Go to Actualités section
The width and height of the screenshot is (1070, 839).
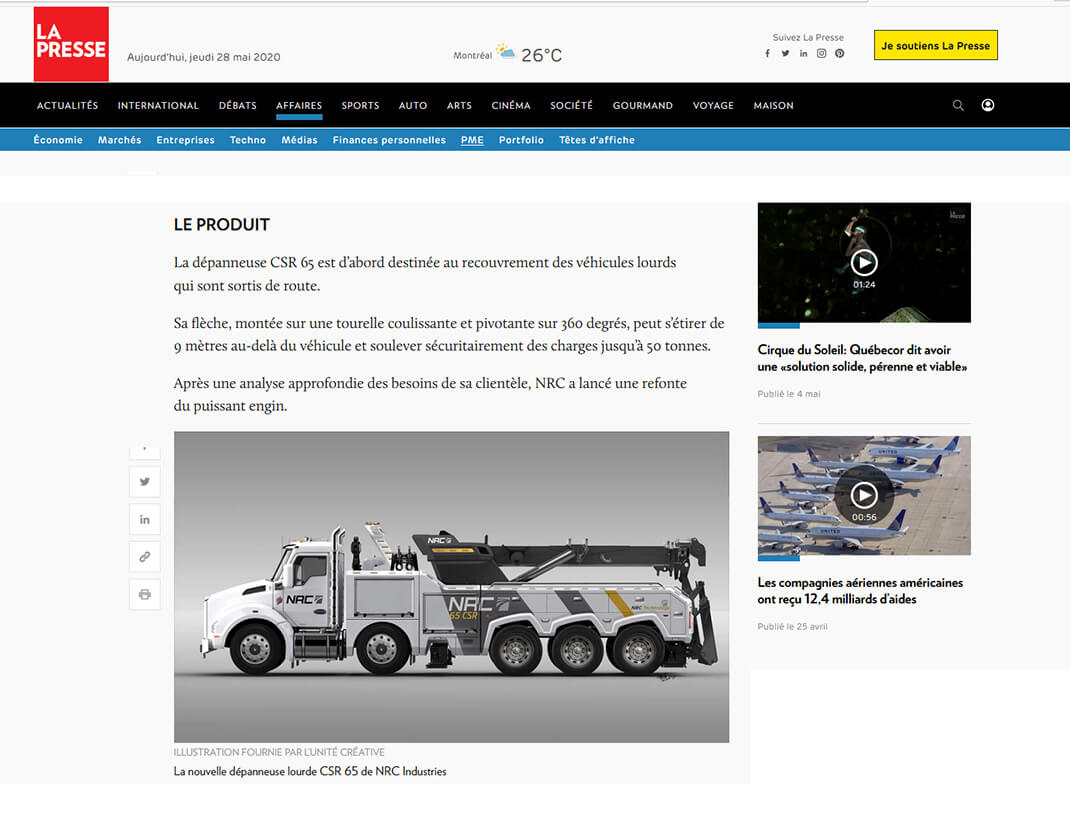[x=68, y=106]
